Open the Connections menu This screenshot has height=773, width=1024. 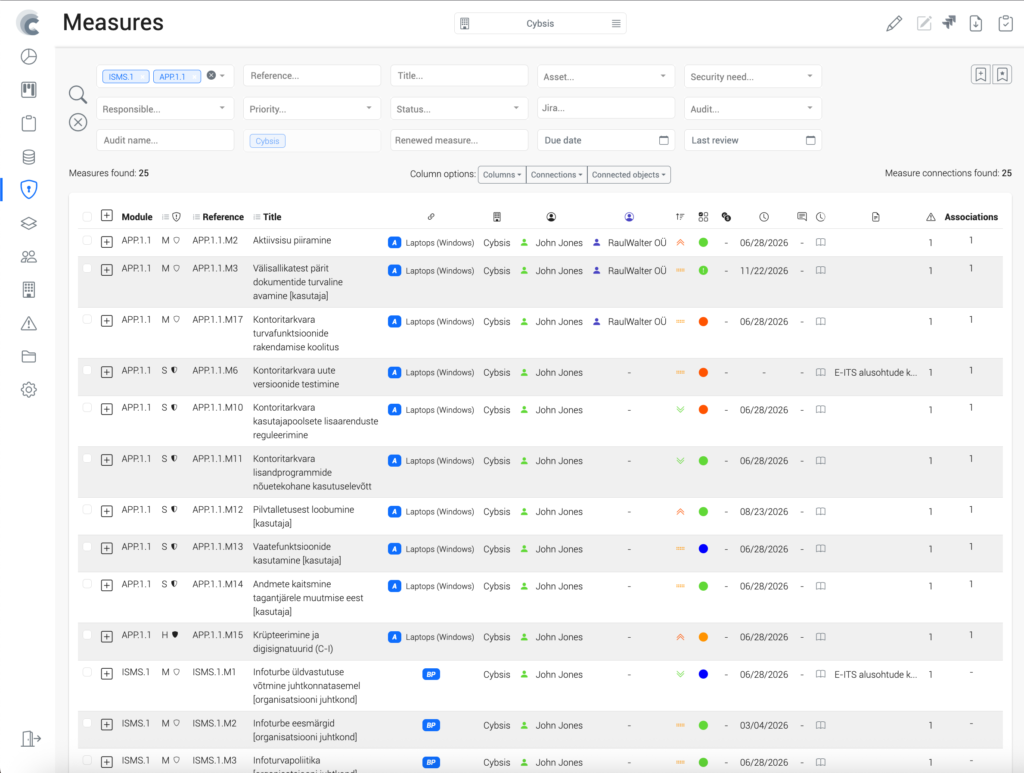[556, 175]
